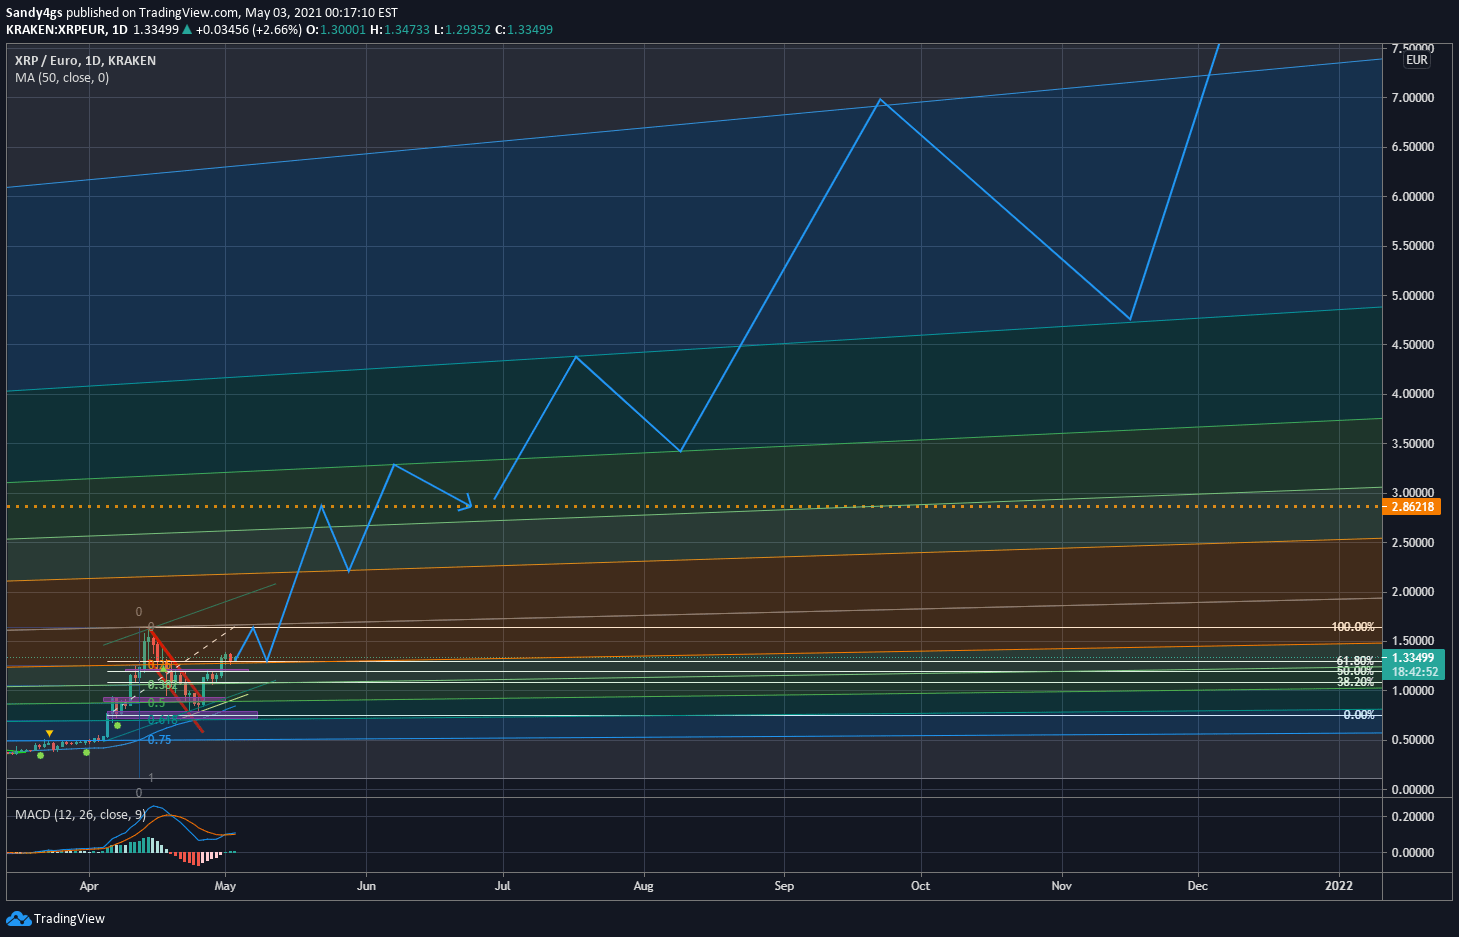Screen dimensions: 1459x937
Task: Select the lower purple rectangle near 0.618 fib
Action: [x=182, y=715]
